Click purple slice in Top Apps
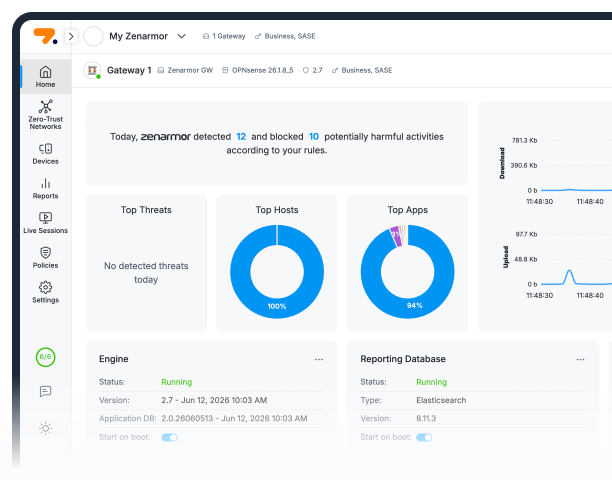 point(396,236)
